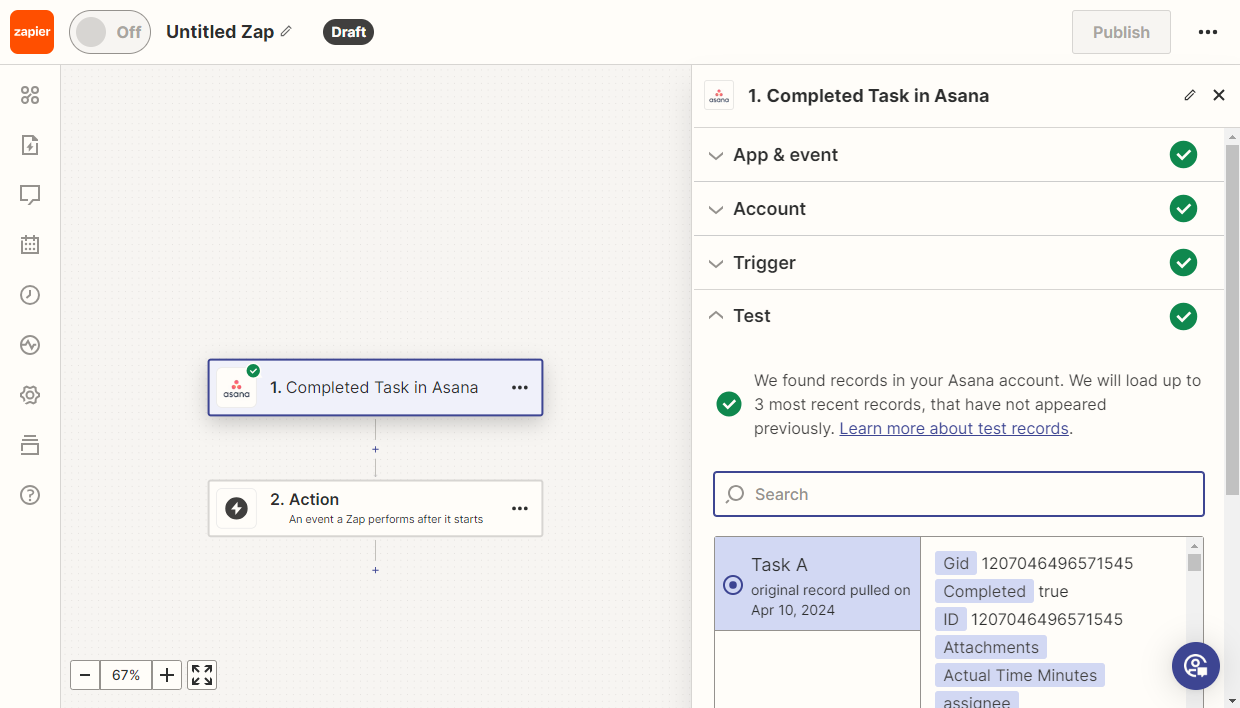1240x708 pixels.
Task: Collapse the Test section
Action: point(752,316)
